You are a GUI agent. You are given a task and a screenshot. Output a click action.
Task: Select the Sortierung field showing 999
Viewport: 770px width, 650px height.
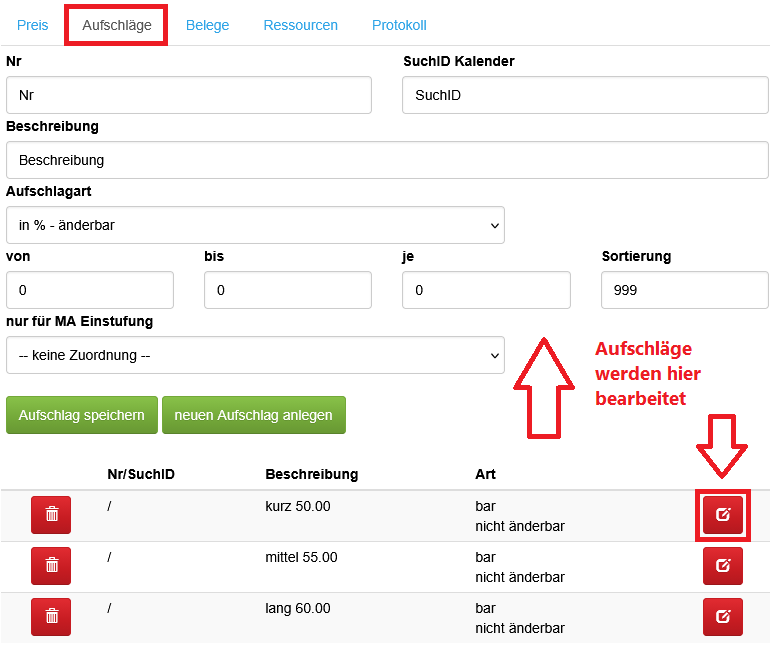click(685, 290)
